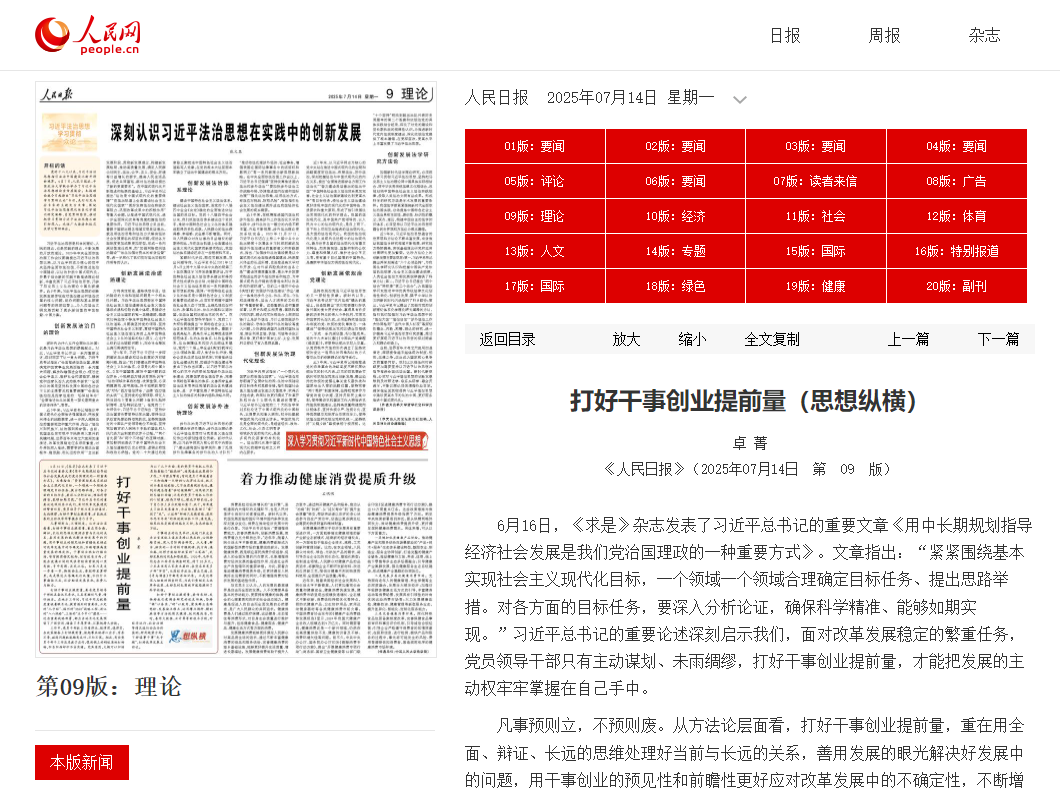1060x795 pixels.
Task: Click the people.cn logo
Action: 88,35
